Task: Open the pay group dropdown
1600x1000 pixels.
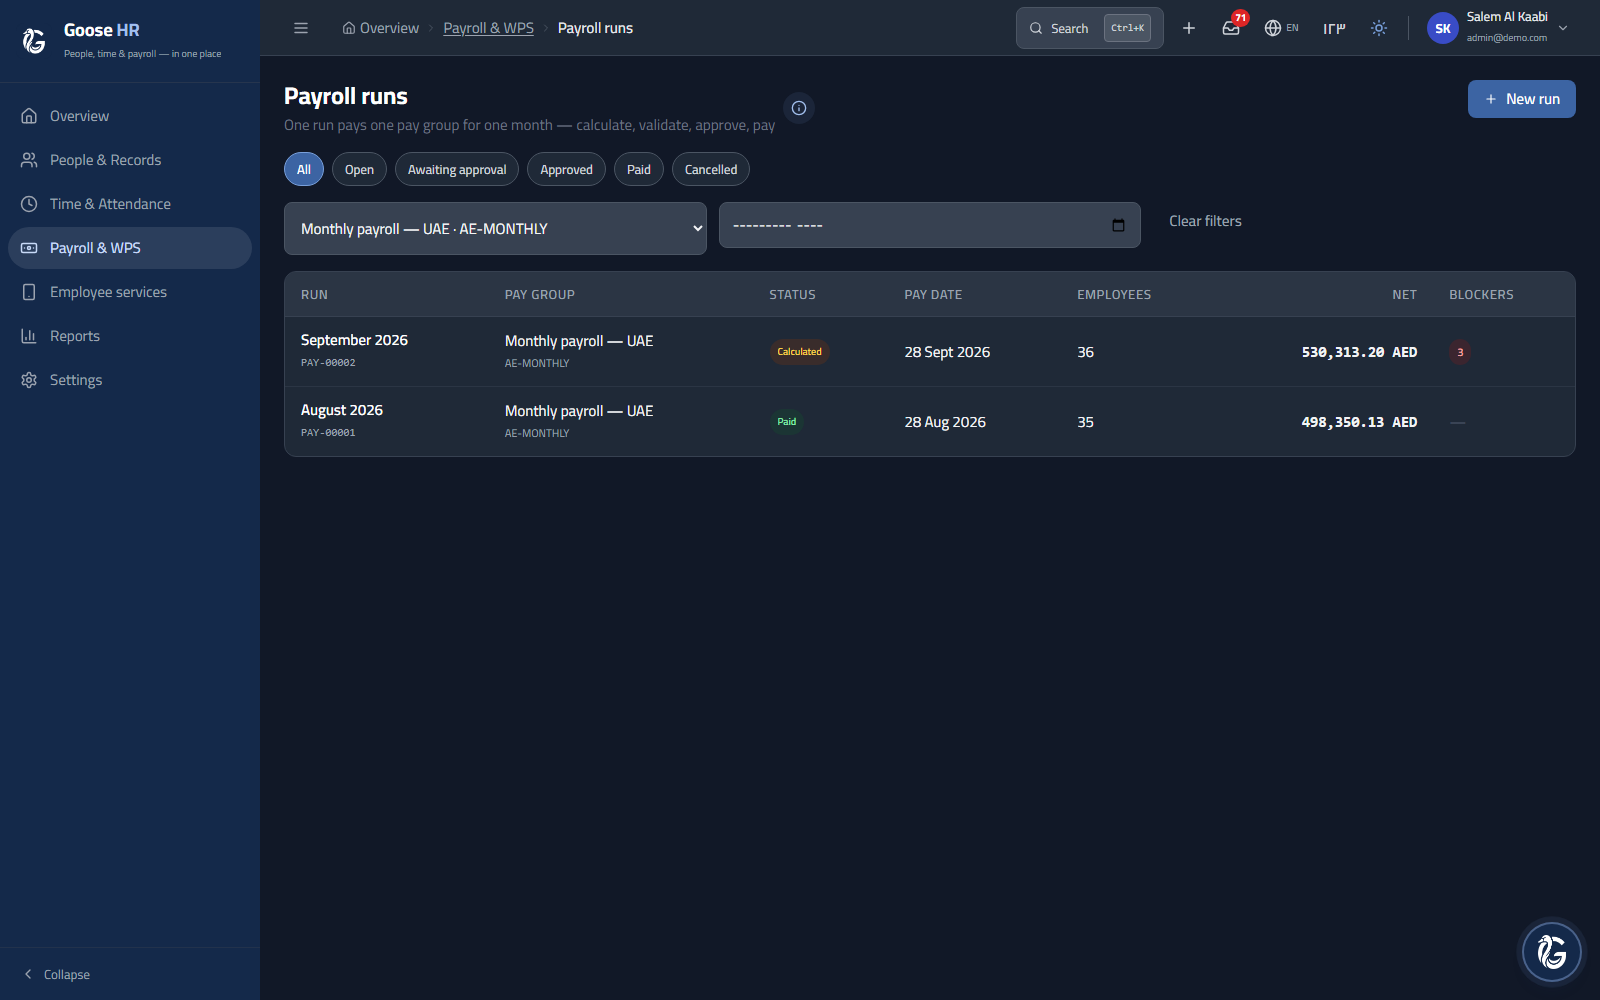Action: tap(495, 228)
